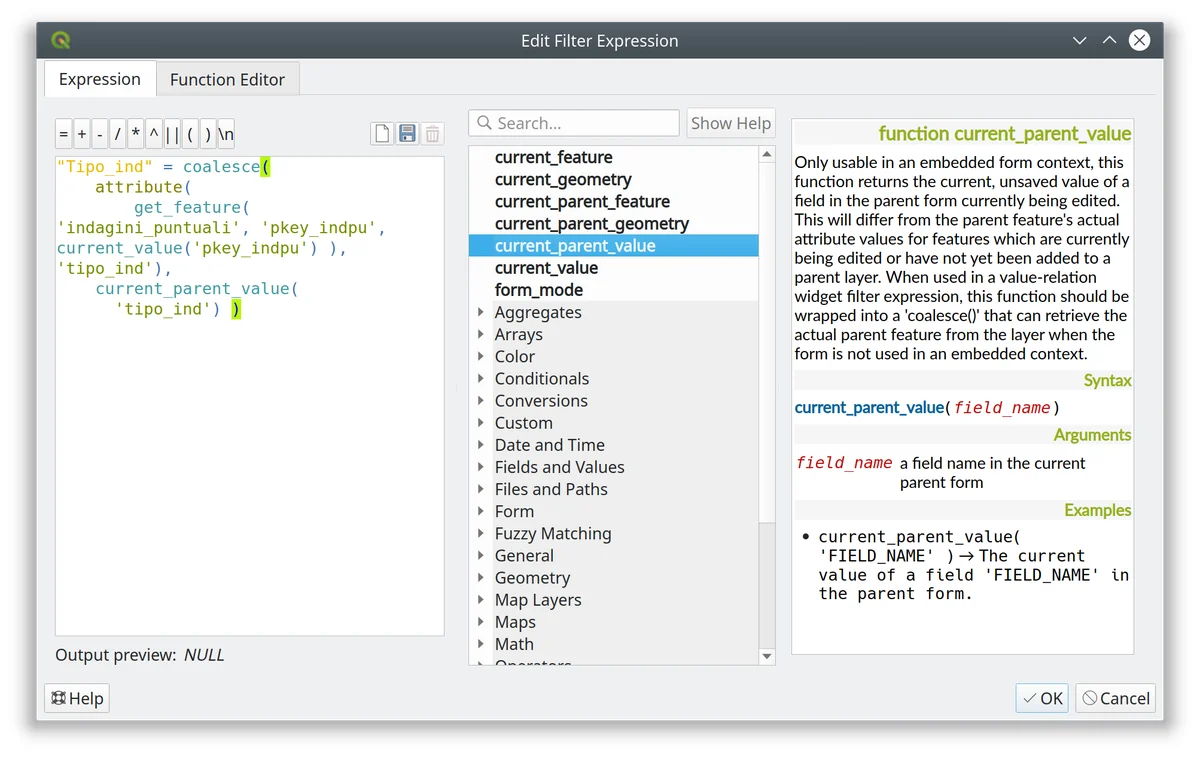Click the QGIS logo in the title bar
Screen dimensions: 1200x757
[61, 41]
